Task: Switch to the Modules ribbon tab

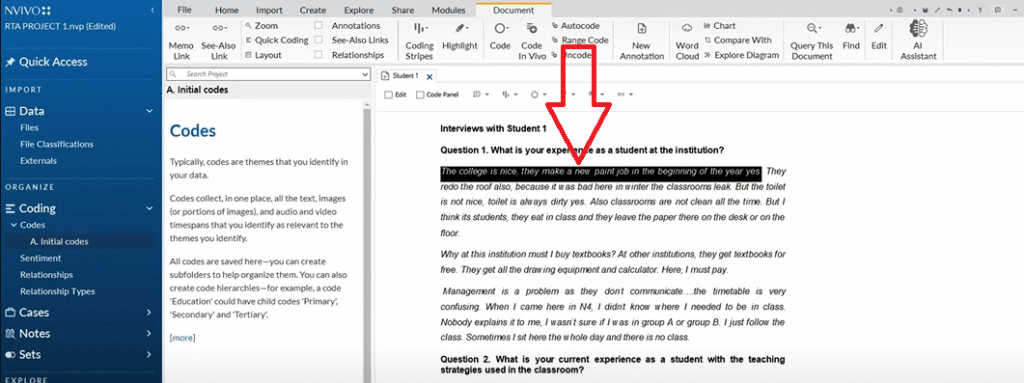Action: [x=449, y=10]
